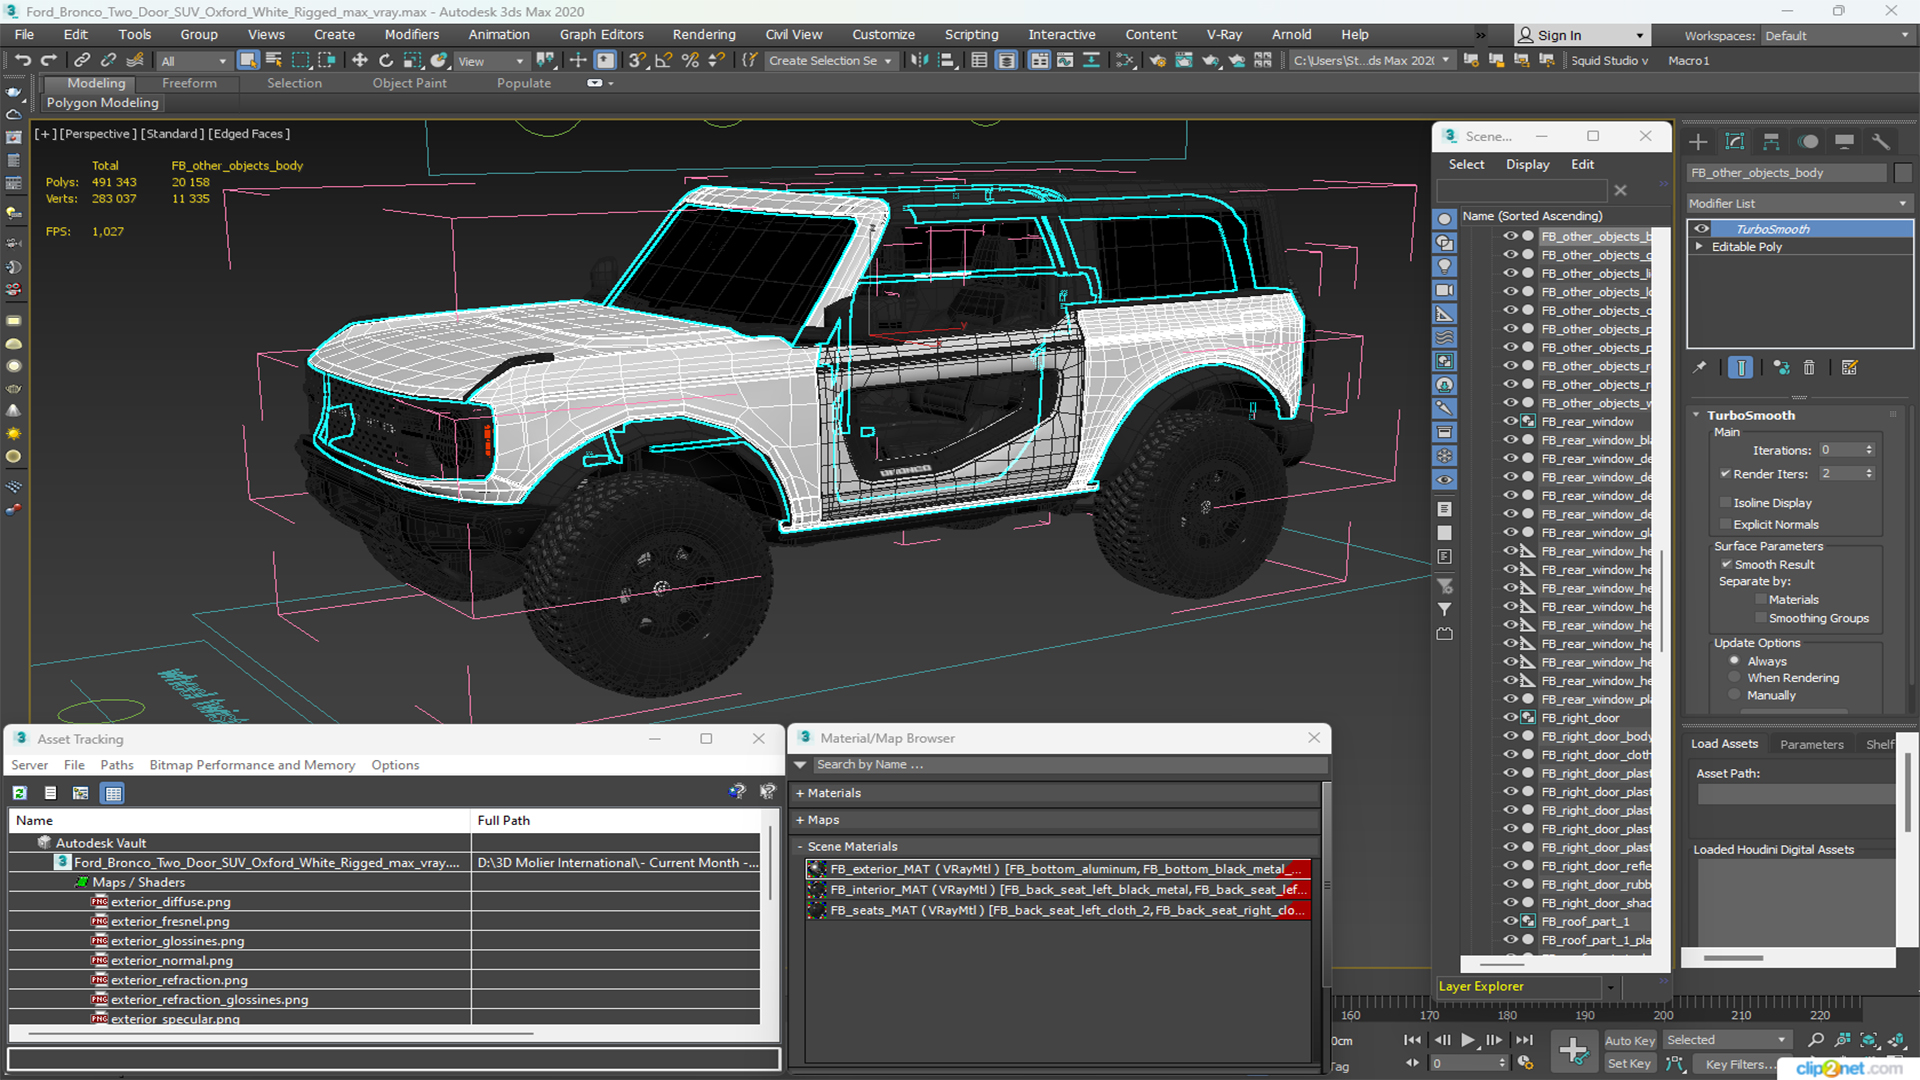The width and height of the screenshot is (1920, 1080).
Task: Open the Modifiers menu
Action: tap(412, 35)
